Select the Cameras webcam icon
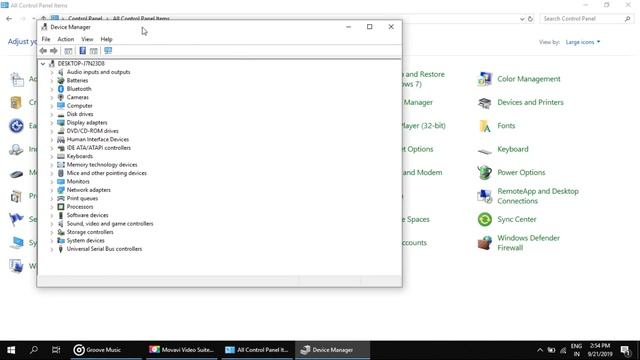The height and width of the screenshot is (360, 640). [x=61, y=97]
